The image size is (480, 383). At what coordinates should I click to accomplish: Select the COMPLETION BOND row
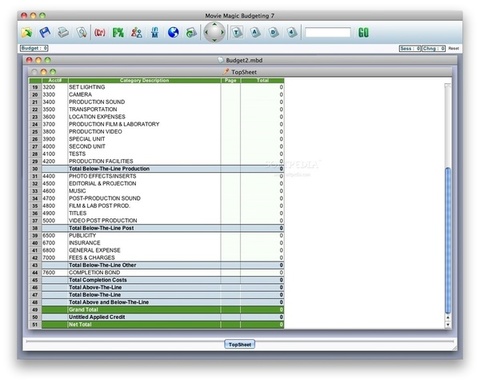(156, 272)
